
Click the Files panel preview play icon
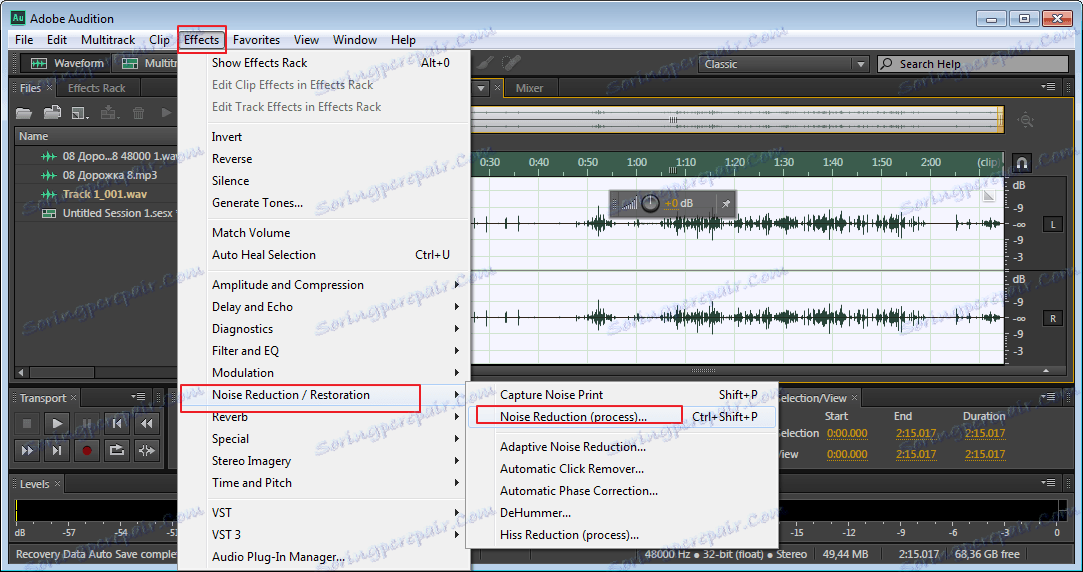(166, 113)
